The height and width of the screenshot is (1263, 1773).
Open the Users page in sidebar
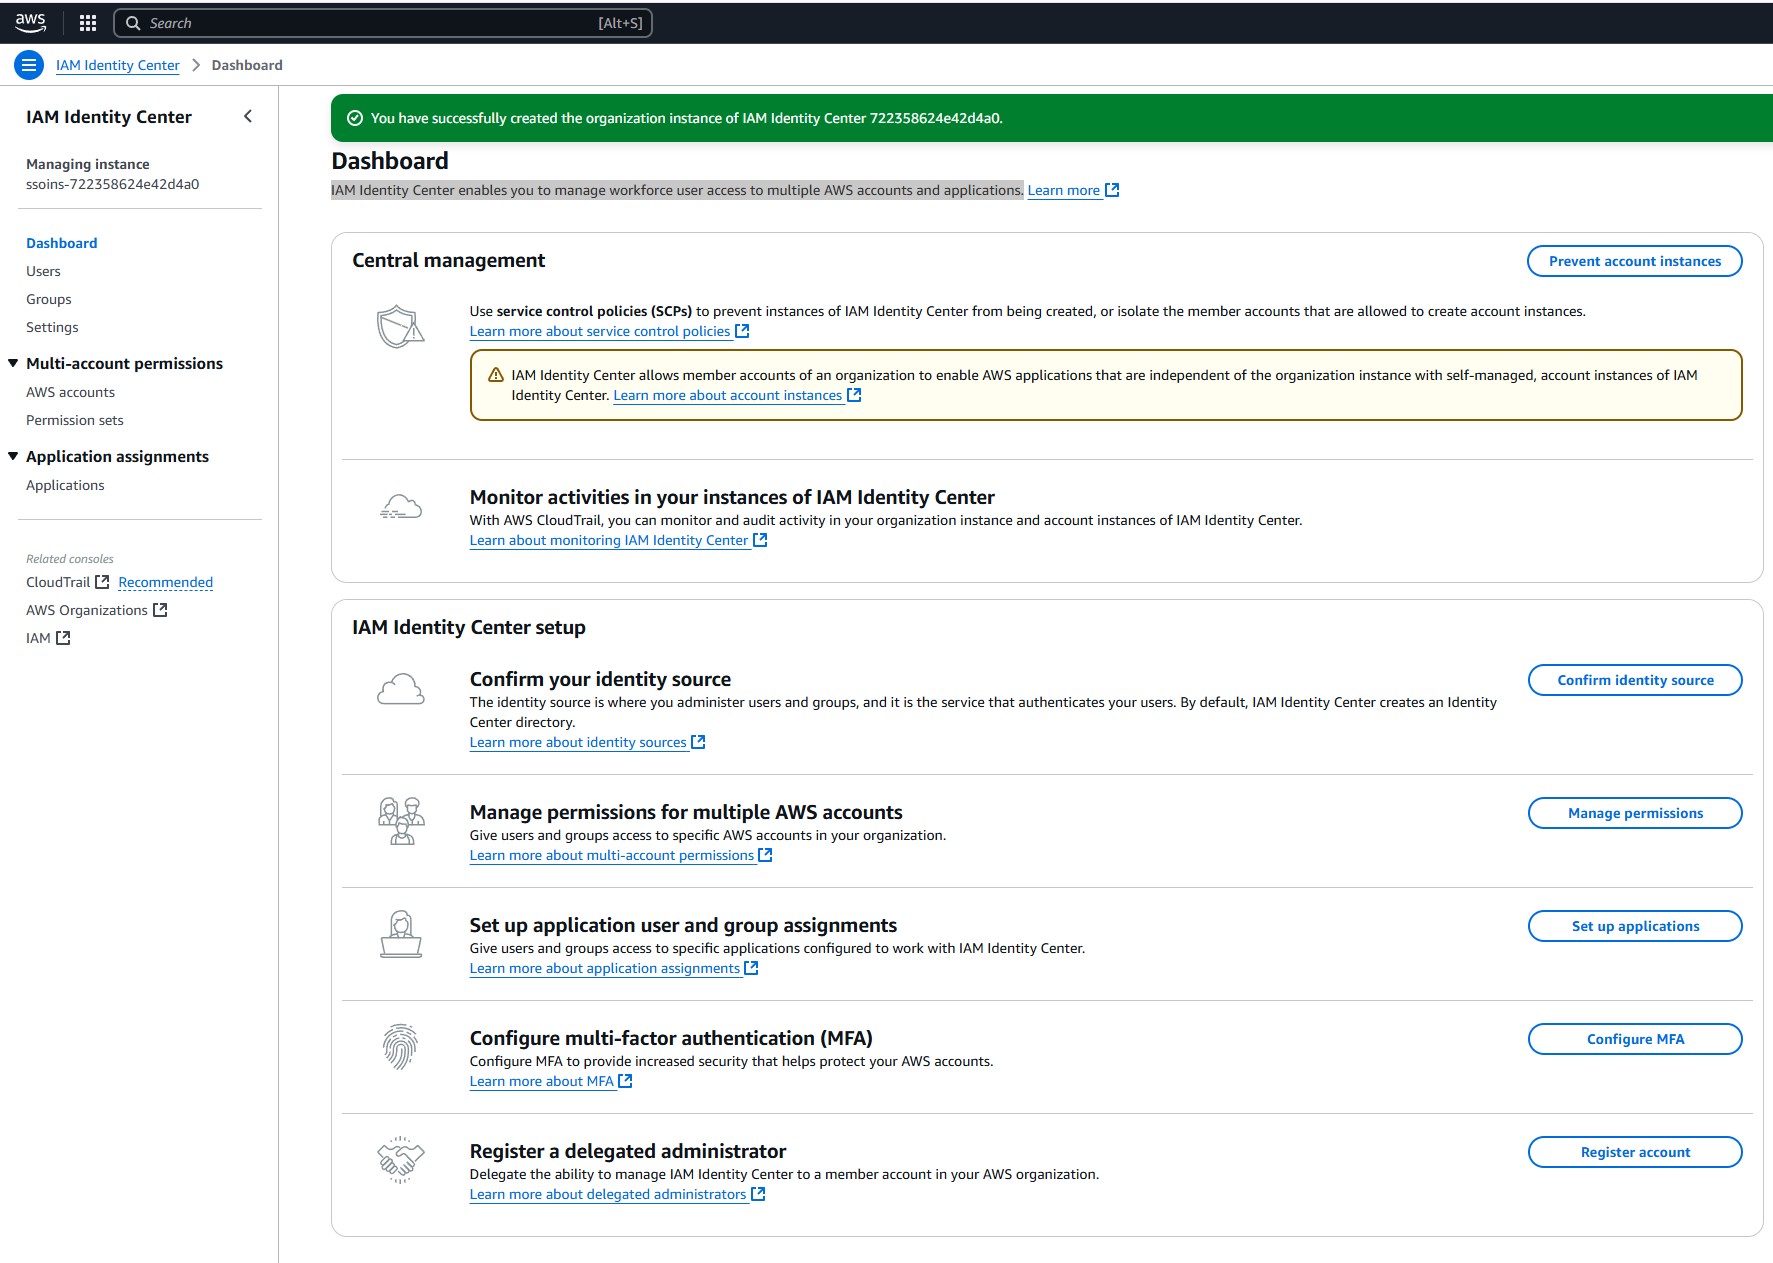point(43,271)
